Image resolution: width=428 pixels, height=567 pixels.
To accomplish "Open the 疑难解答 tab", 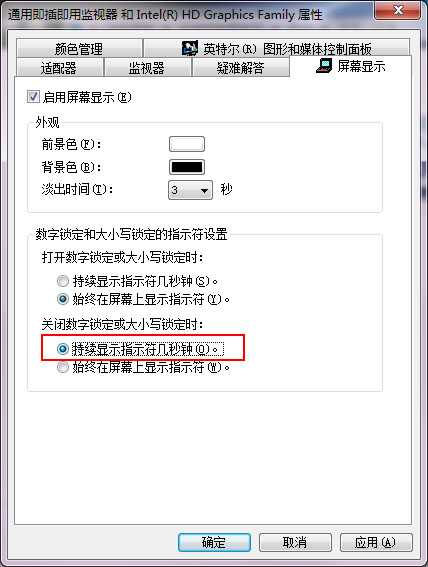I will [240, 68].
